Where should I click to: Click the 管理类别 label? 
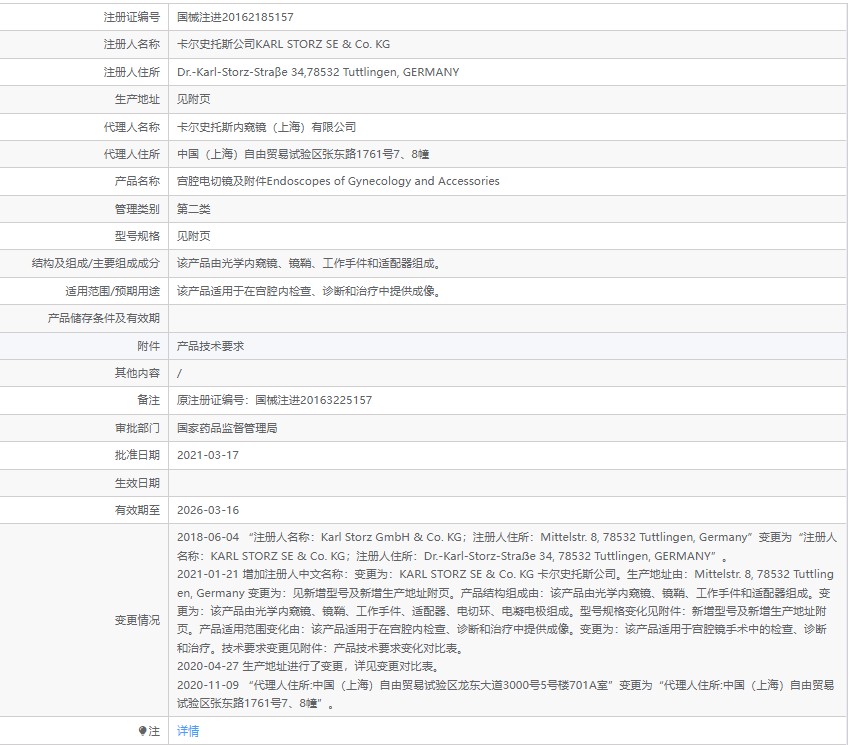point(137,209)
